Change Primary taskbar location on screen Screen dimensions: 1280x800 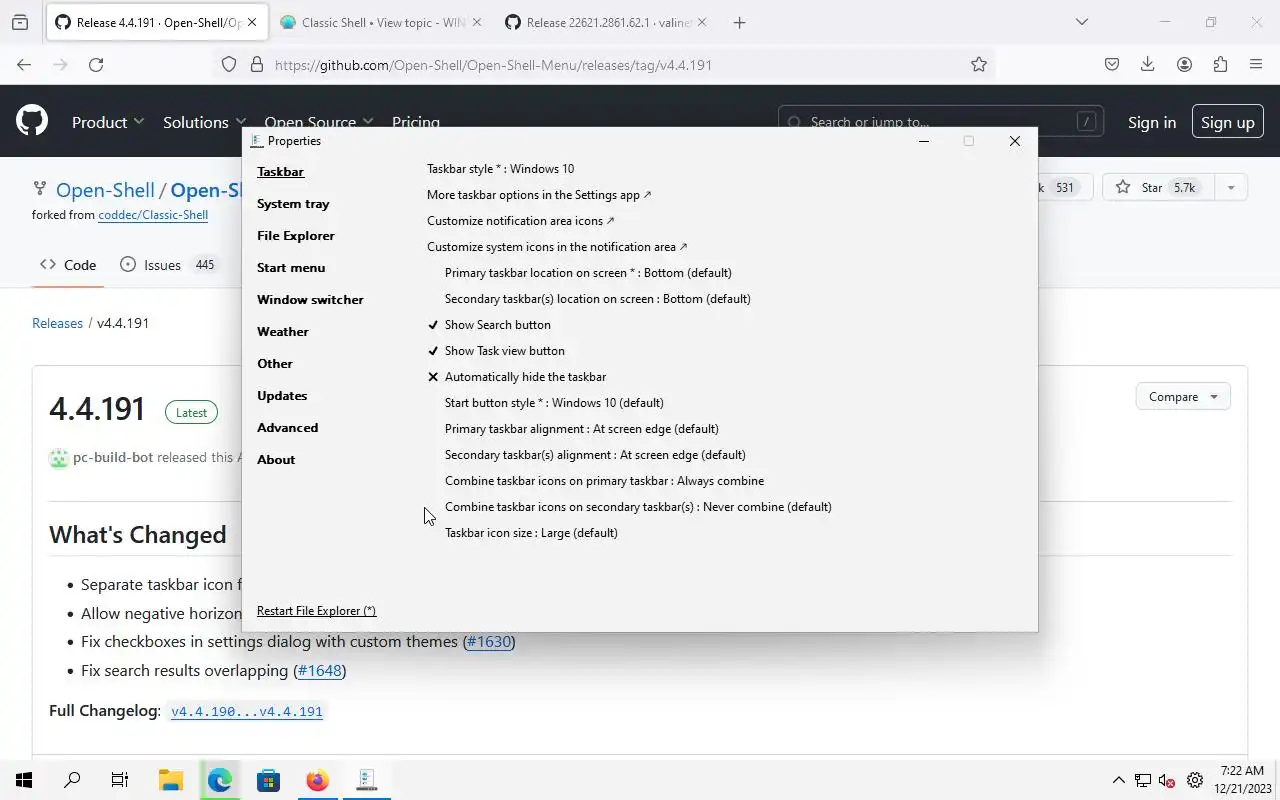(588, 273)
